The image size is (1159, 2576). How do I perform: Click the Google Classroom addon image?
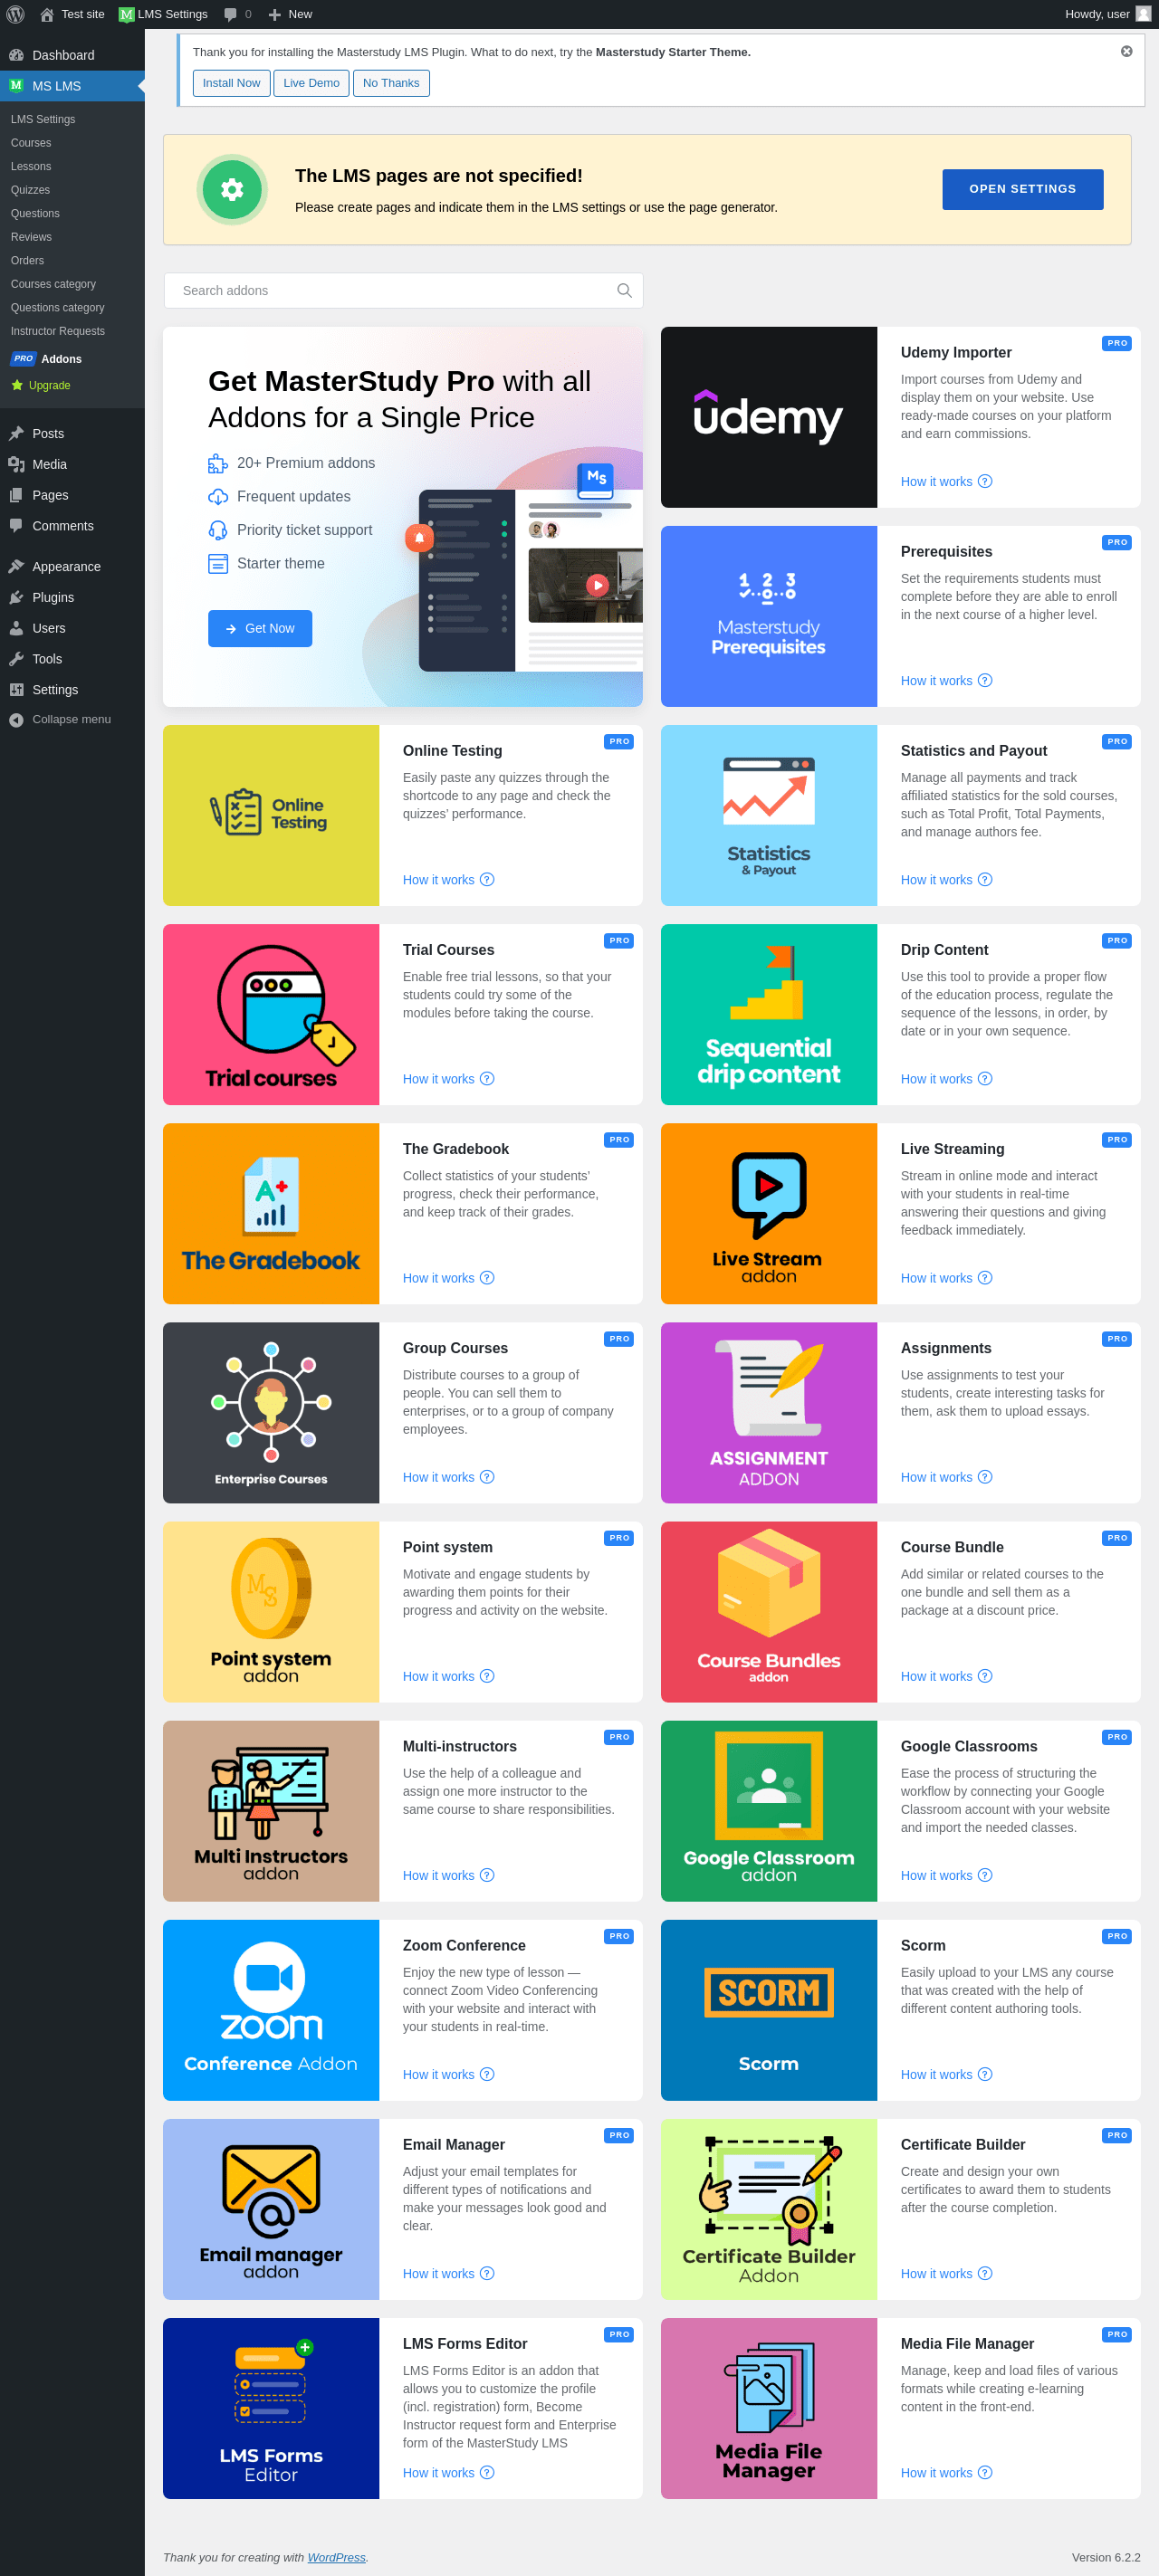click(768, 1810)
